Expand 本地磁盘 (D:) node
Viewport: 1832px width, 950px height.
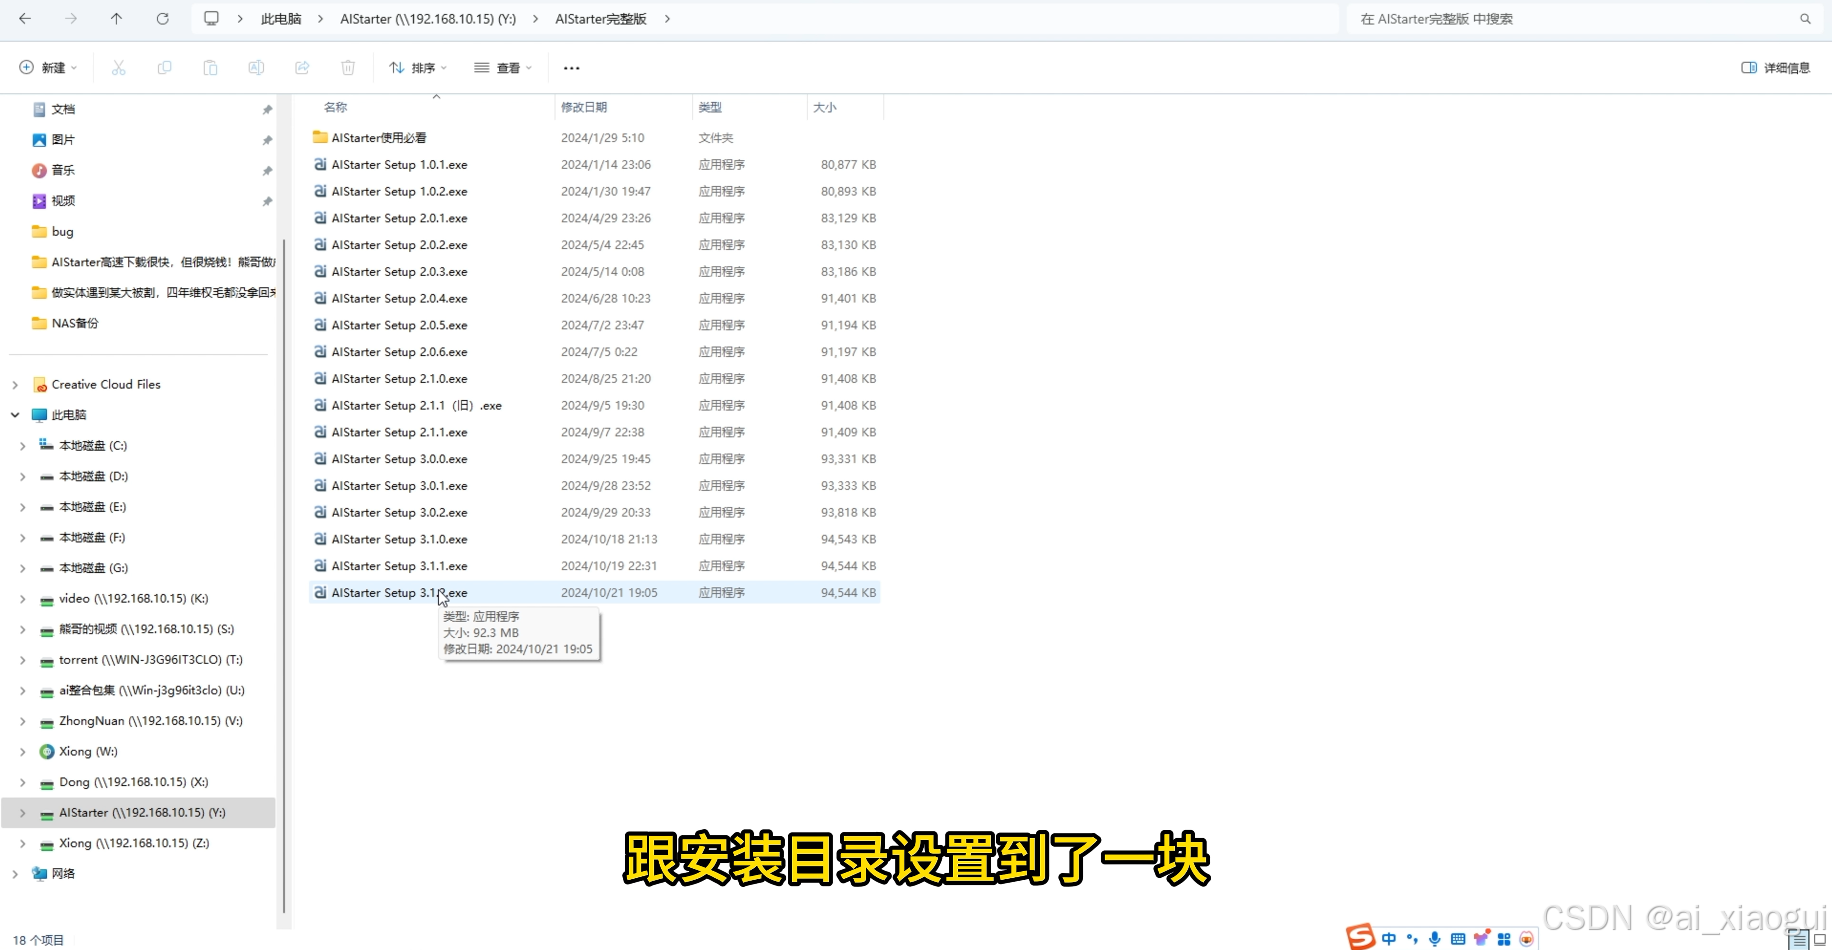23,477
